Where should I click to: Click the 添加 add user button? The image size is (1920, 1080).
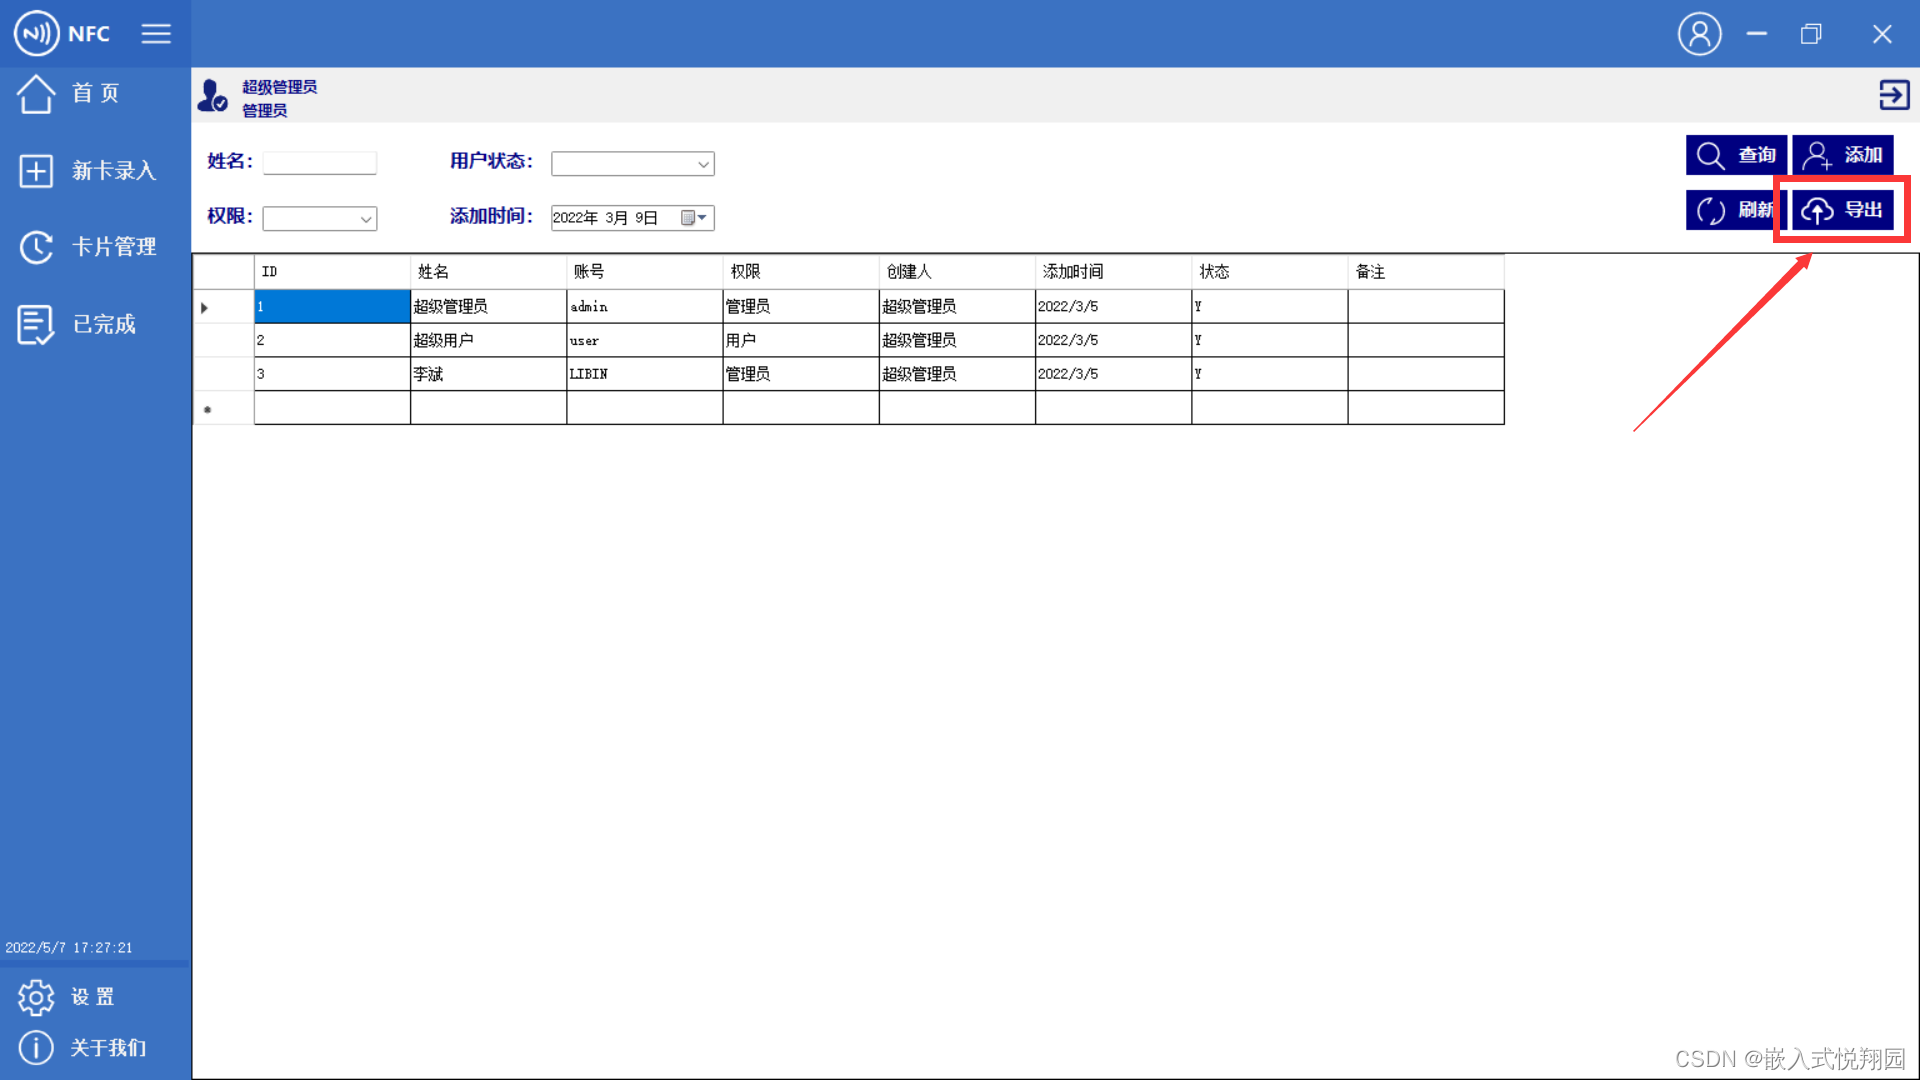[1842, 155]
